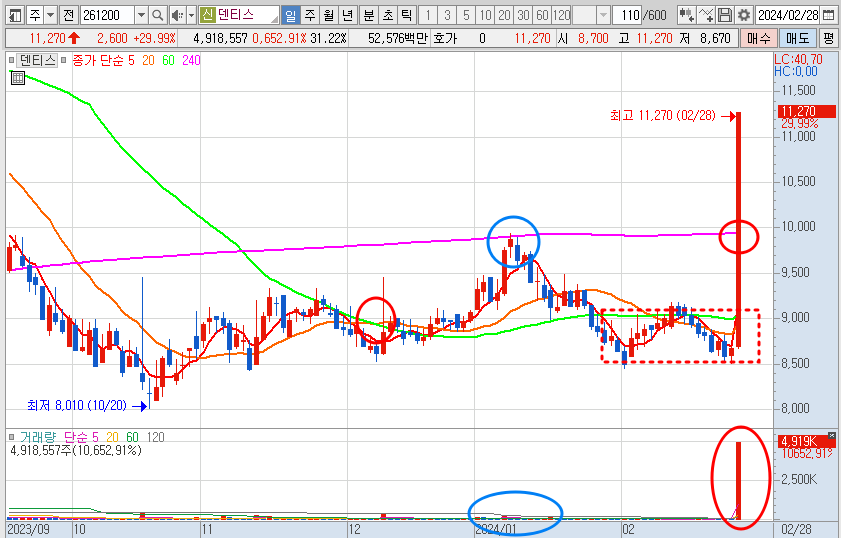Click the current price tag 11,270 on axis
The height and width of the screenshot is (538, 841).
click(806, 111)
